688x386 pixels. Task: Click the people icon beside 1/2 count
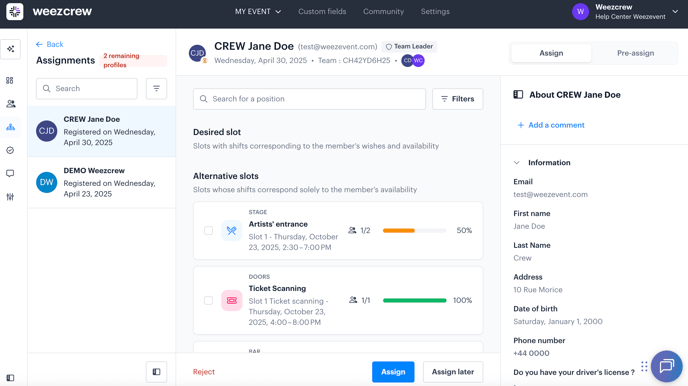tap(352, 230)
